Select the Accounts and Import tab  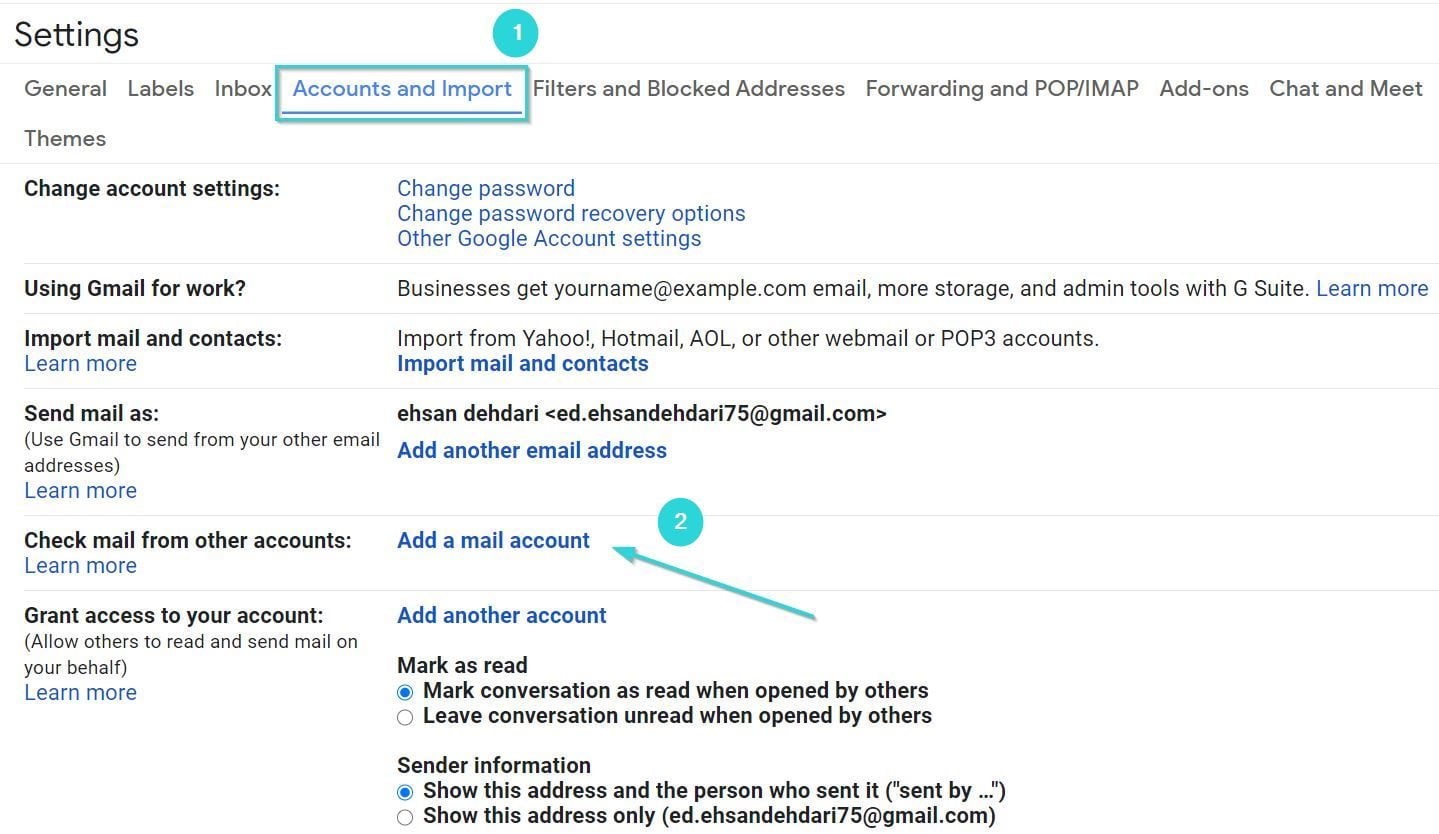point(402,89)
